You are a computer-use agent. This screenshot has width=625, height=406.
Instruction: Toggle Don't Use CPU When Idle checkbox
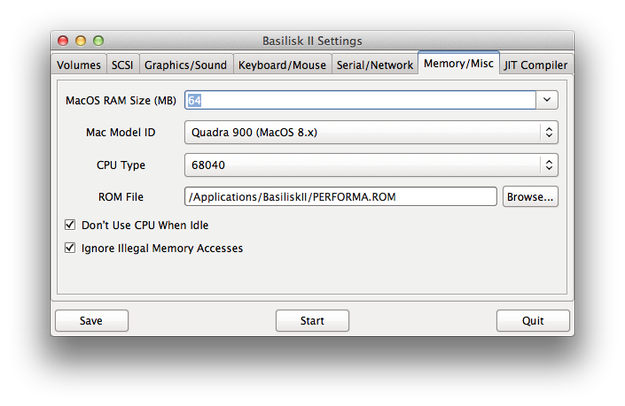click(x=70, y=225)
